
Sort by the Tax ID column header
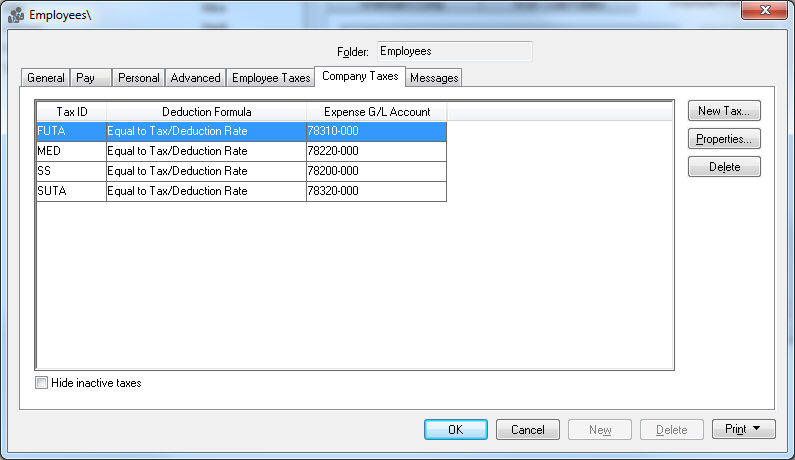pyautogui.click(x=71, y=112)
